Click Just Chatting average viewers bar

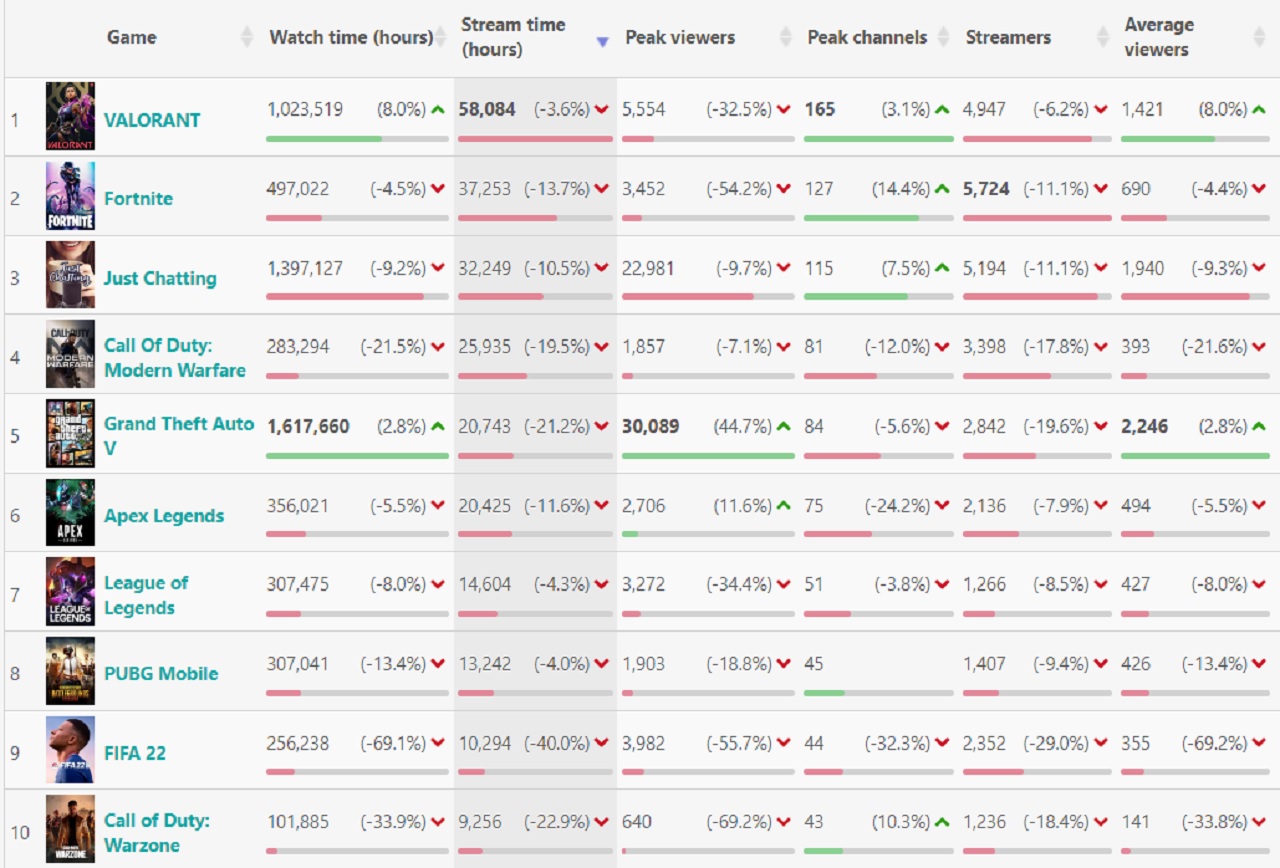pyautogui.click(x=1195, y=296)
